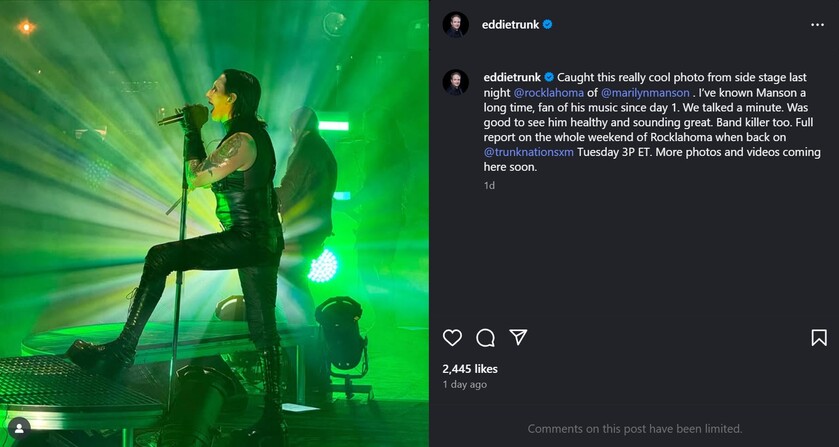Click the comments limited notice text
Image resolution: width=839 pixels, height=447 pixels.
tap(635, 428)
